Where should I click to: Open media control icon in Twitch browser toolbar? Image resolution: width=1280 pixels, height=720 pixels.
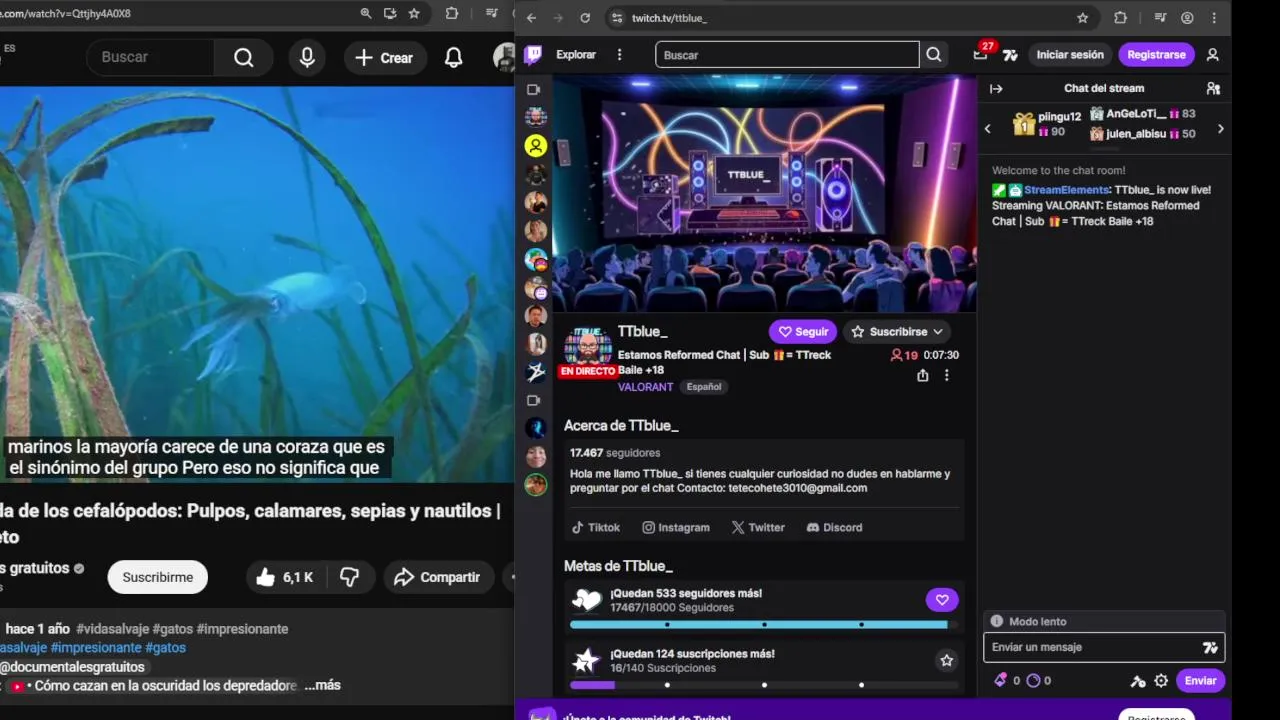pyautogui.click(x=1160, y=18)
